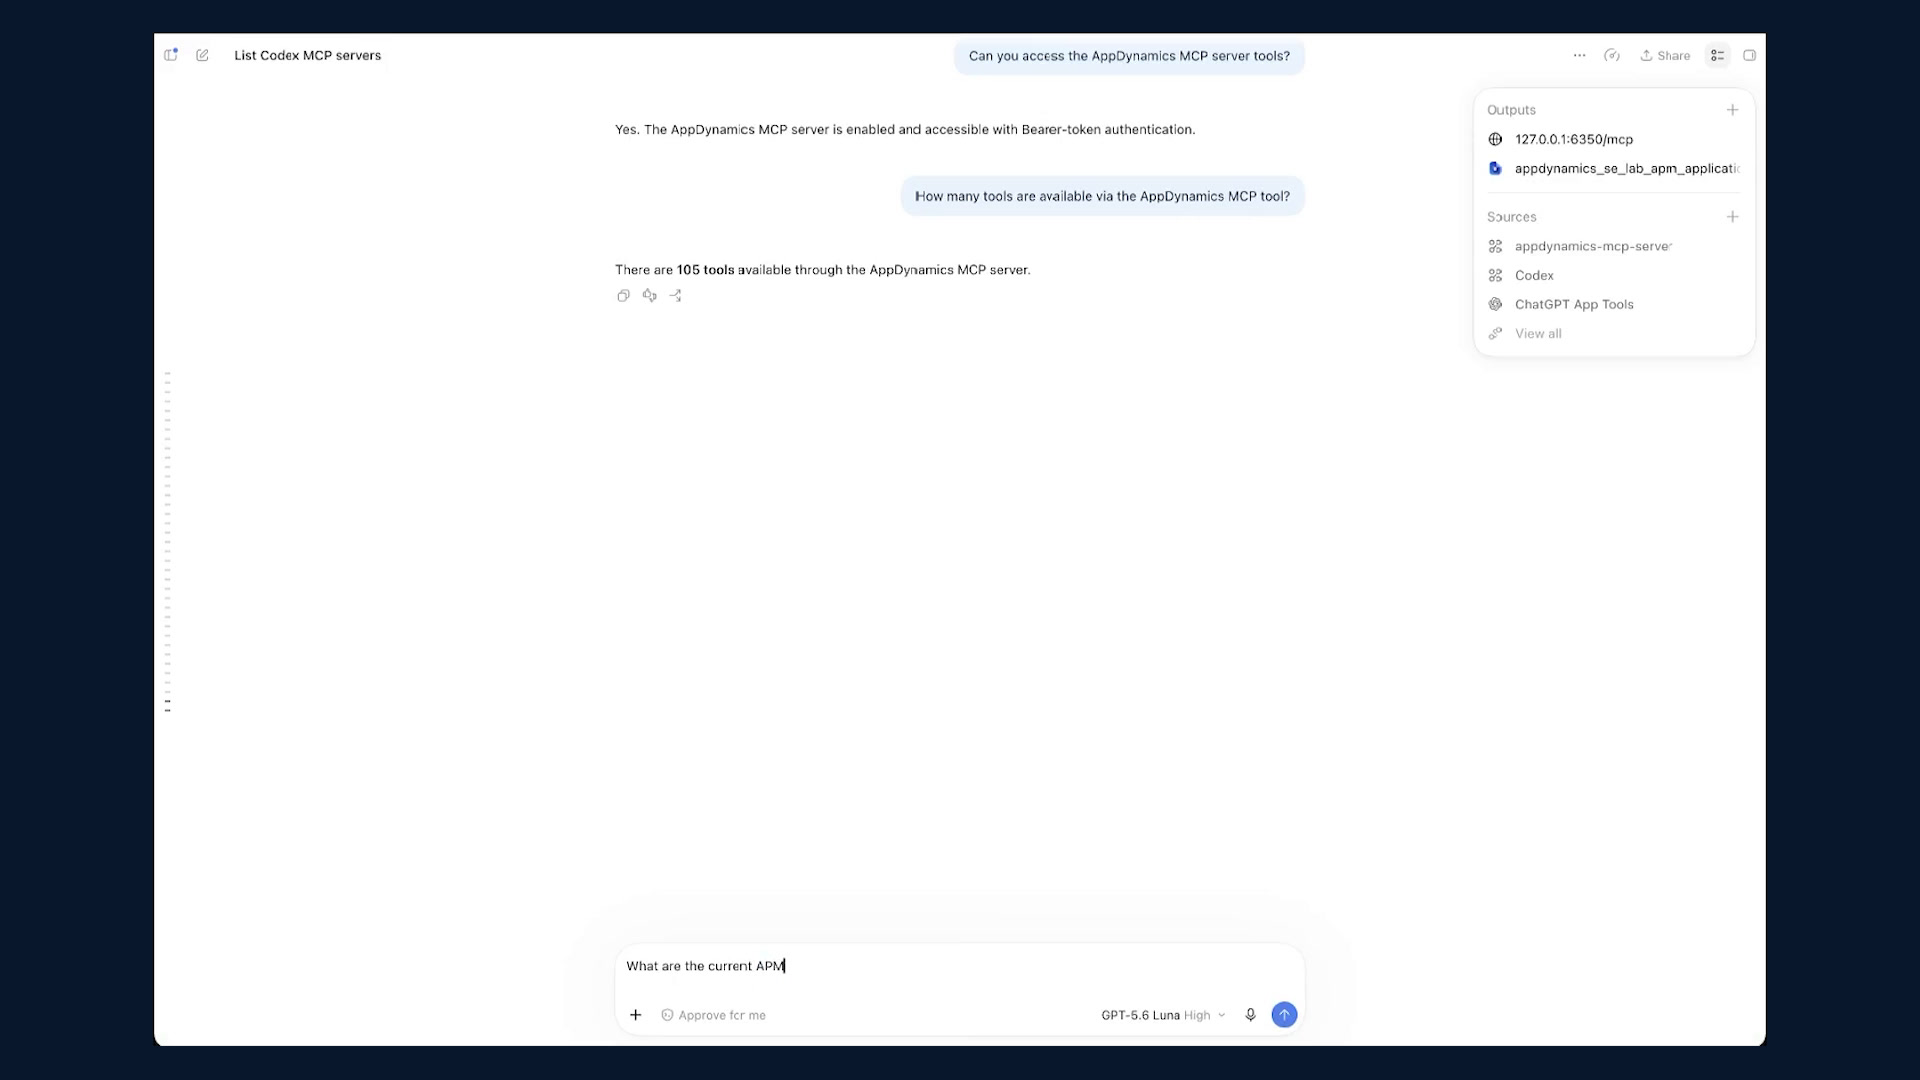Click the Codex source grid icon

(1495, 275)
